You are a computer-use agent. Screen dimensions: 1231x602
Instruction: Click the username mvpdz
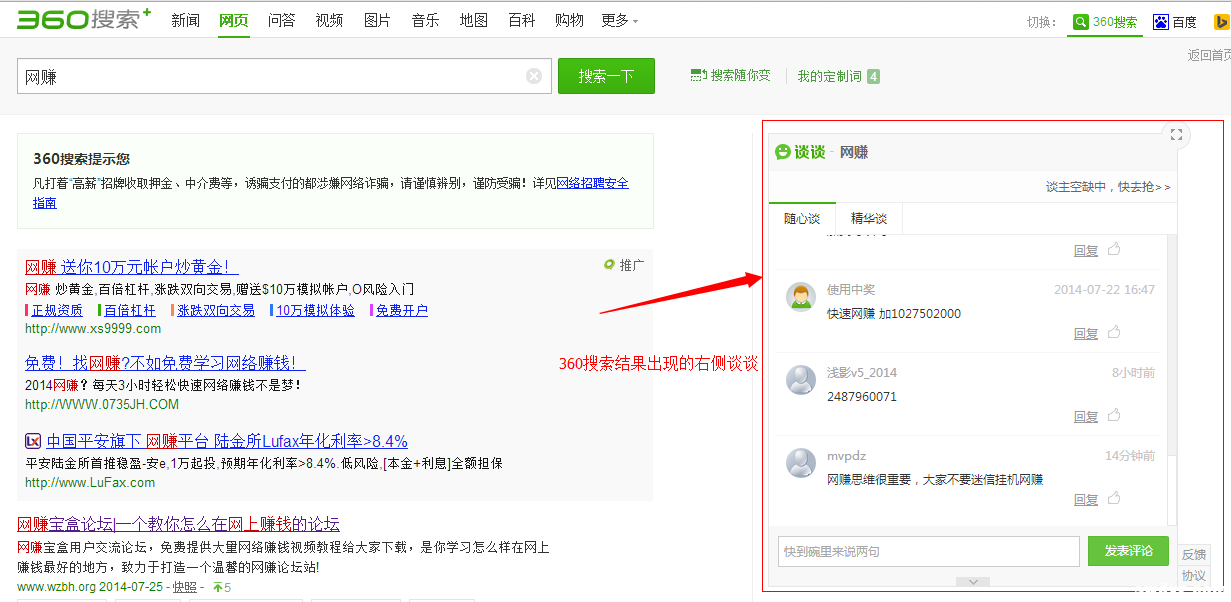tap(846, 456)
